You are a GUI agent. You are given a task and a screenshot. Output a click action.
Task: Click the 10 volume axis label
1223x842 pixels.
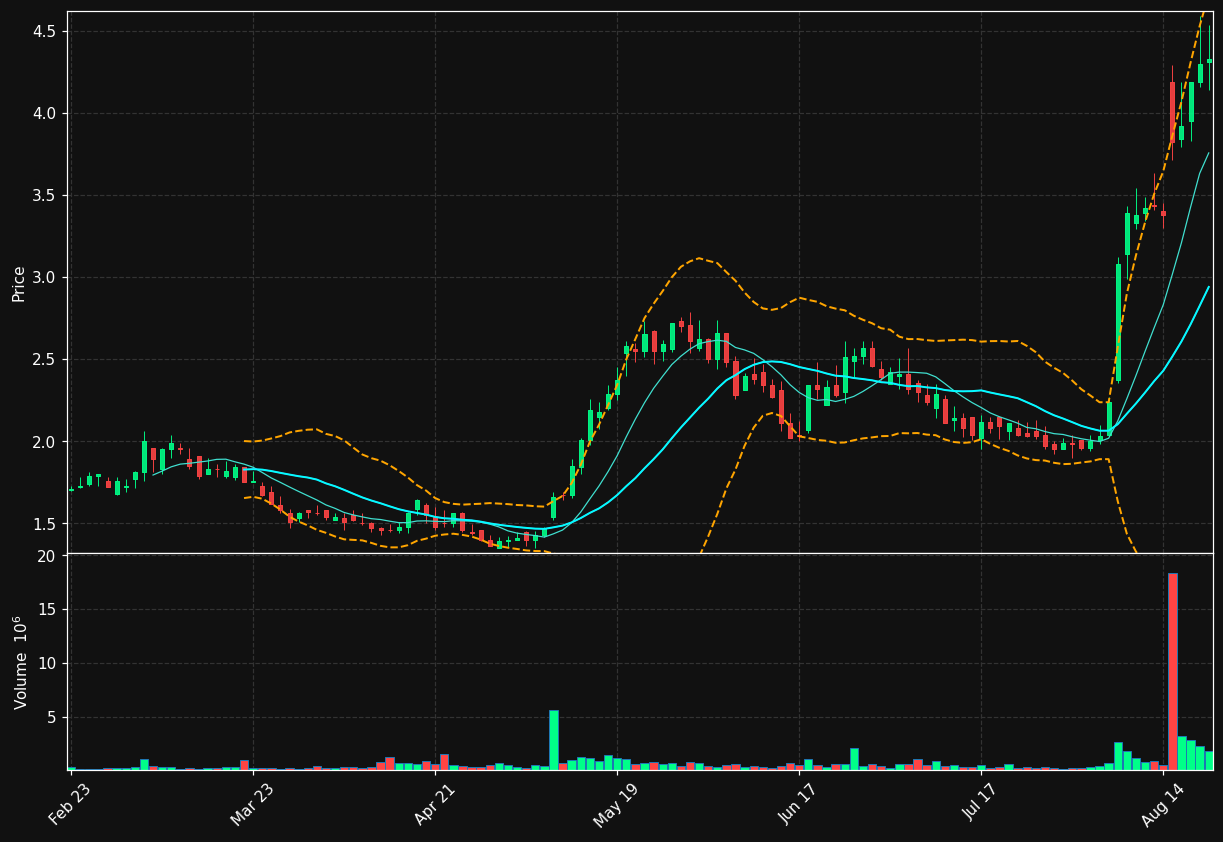point(47,663)
